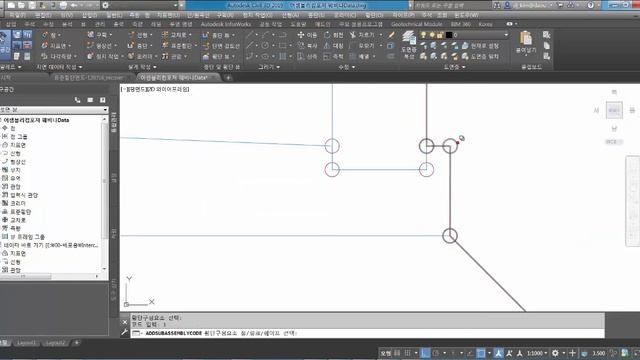Click the Match Properties brush icon
Screen dimensions: 640x360
(x=391, y=35)
